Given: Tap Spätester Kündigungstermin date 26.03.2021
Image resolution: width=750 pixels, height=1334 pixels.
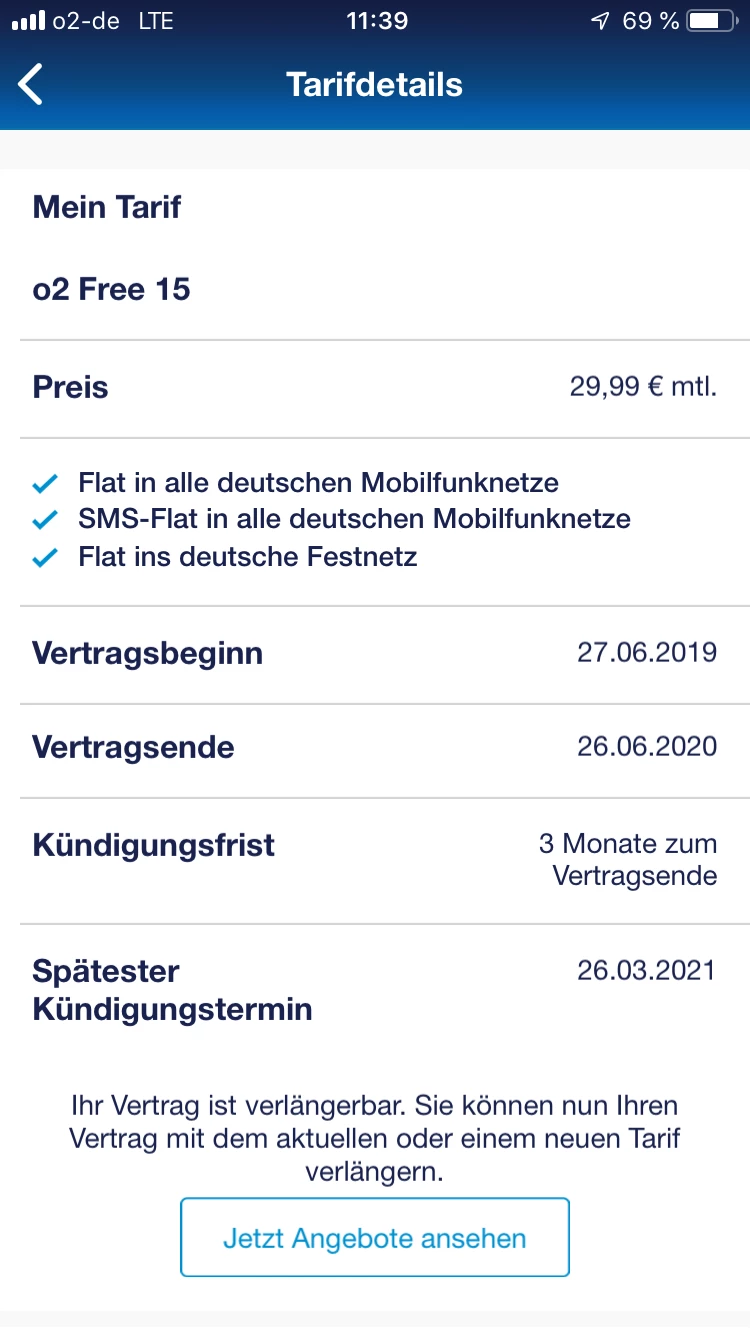Looking at the screenshot, I should click(x=647, y=970).
